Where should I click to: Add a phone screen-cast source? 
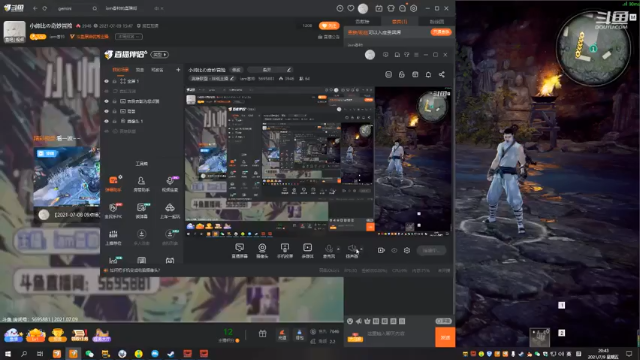click(x=284, y=250)
